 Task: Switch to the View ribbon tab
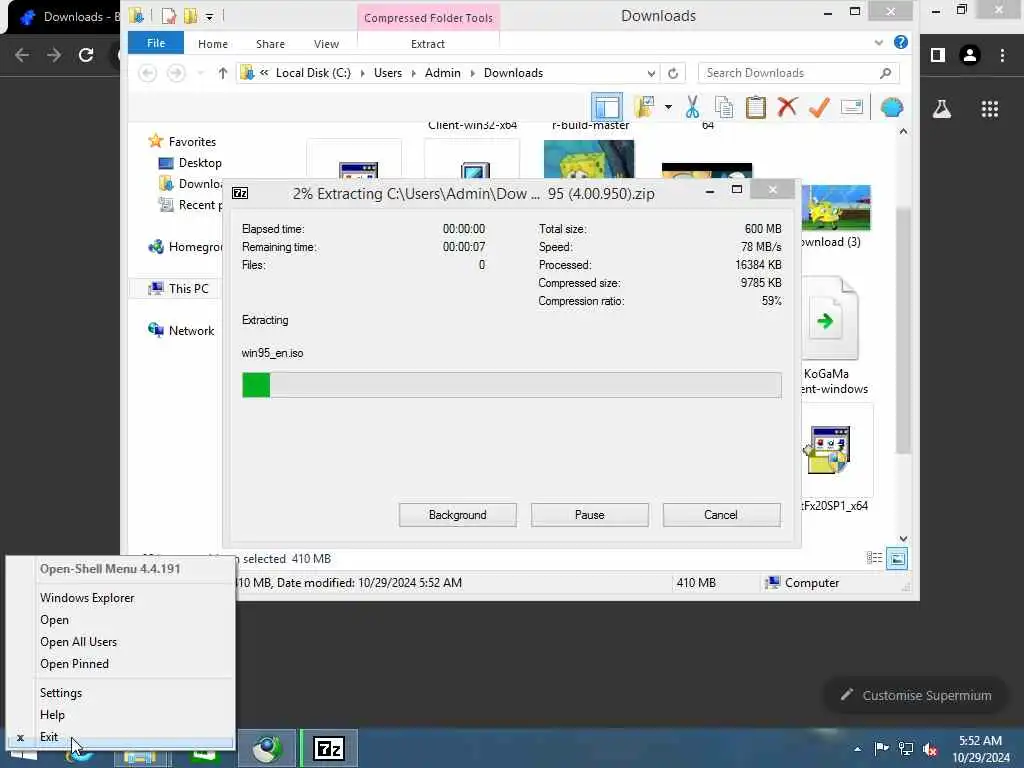(327, 44)
